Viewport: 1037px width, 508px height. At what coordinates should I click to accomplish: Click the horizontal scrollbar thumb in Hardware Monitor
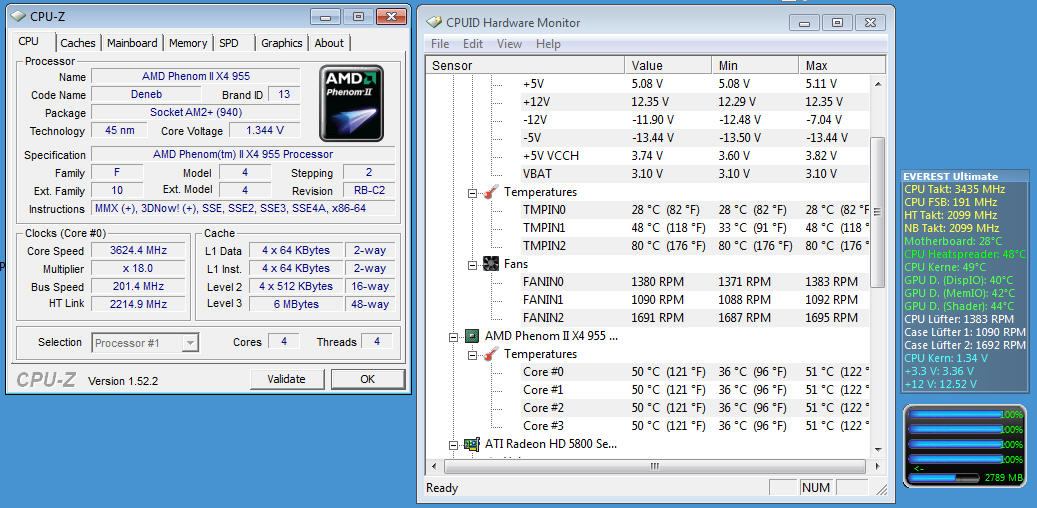[655, 466]
